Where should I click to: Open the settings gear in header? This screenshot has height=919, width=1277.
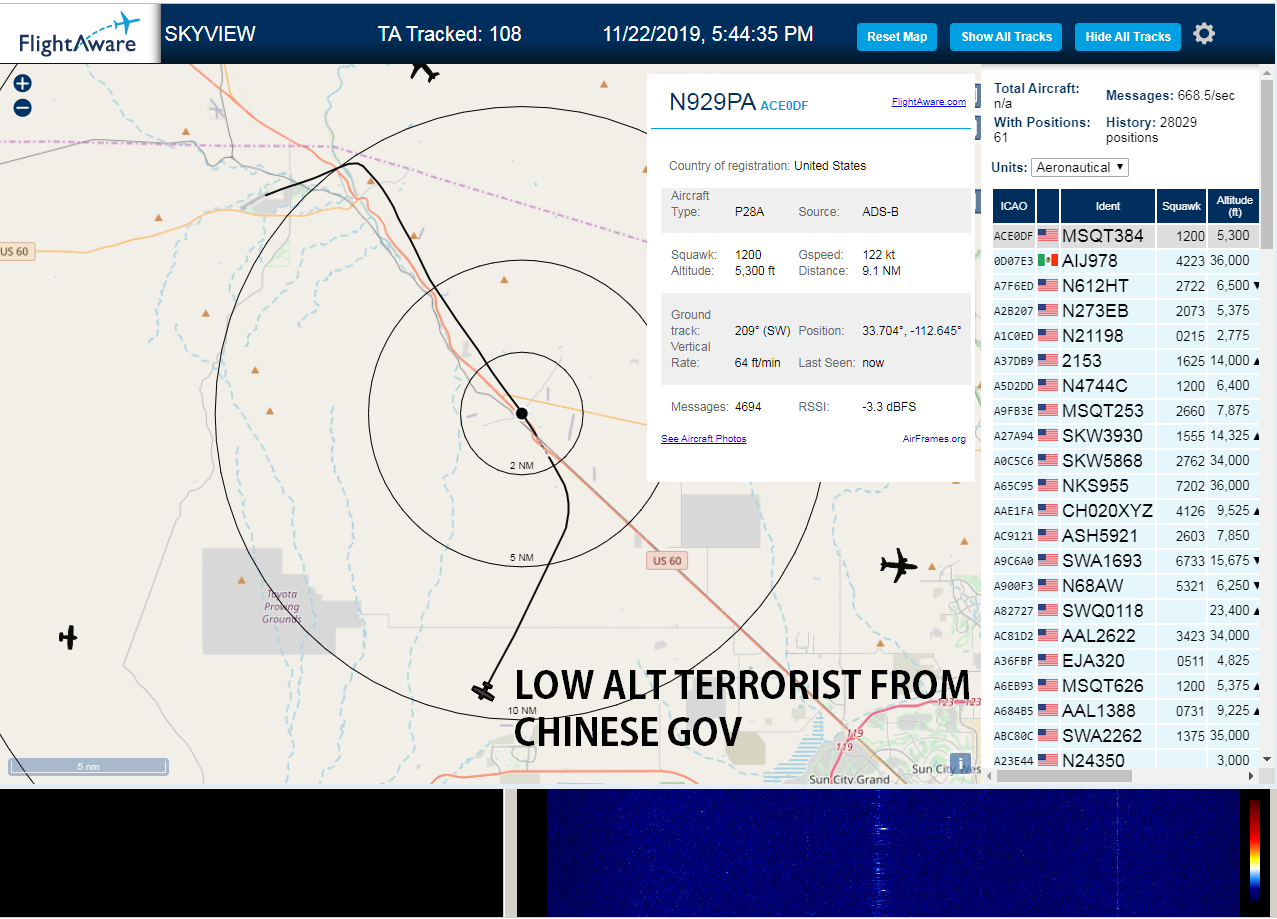click(x=1204, y=34)
